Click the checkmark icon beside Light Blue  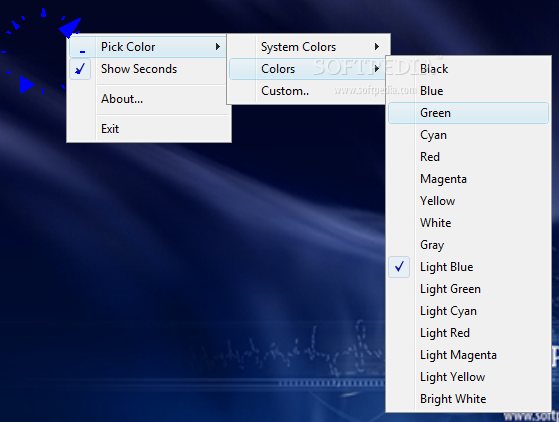[x=399, y=267]
